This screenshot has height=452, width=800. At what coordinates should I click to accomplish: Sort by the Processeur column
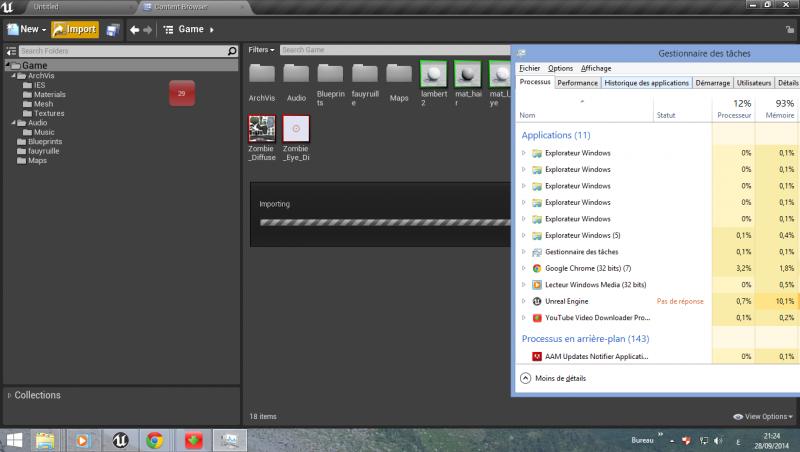tap(734, 109)
